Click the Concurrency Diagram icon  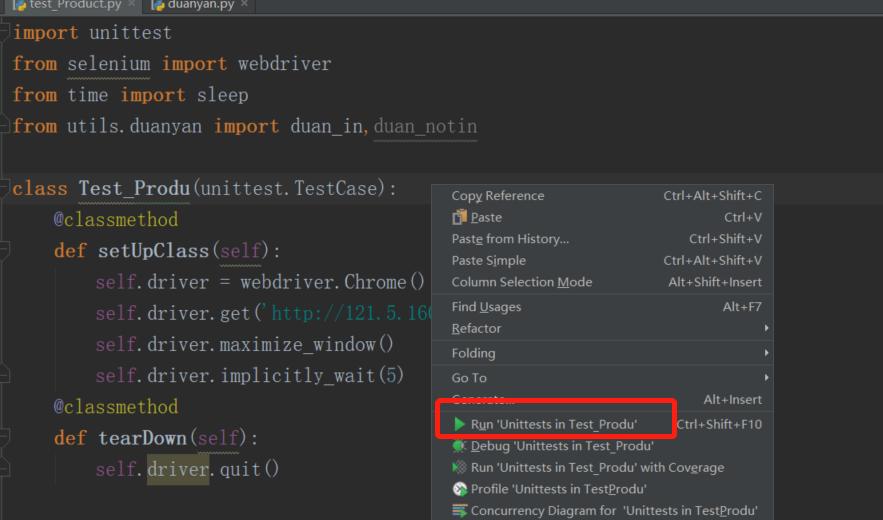[460, 510]
